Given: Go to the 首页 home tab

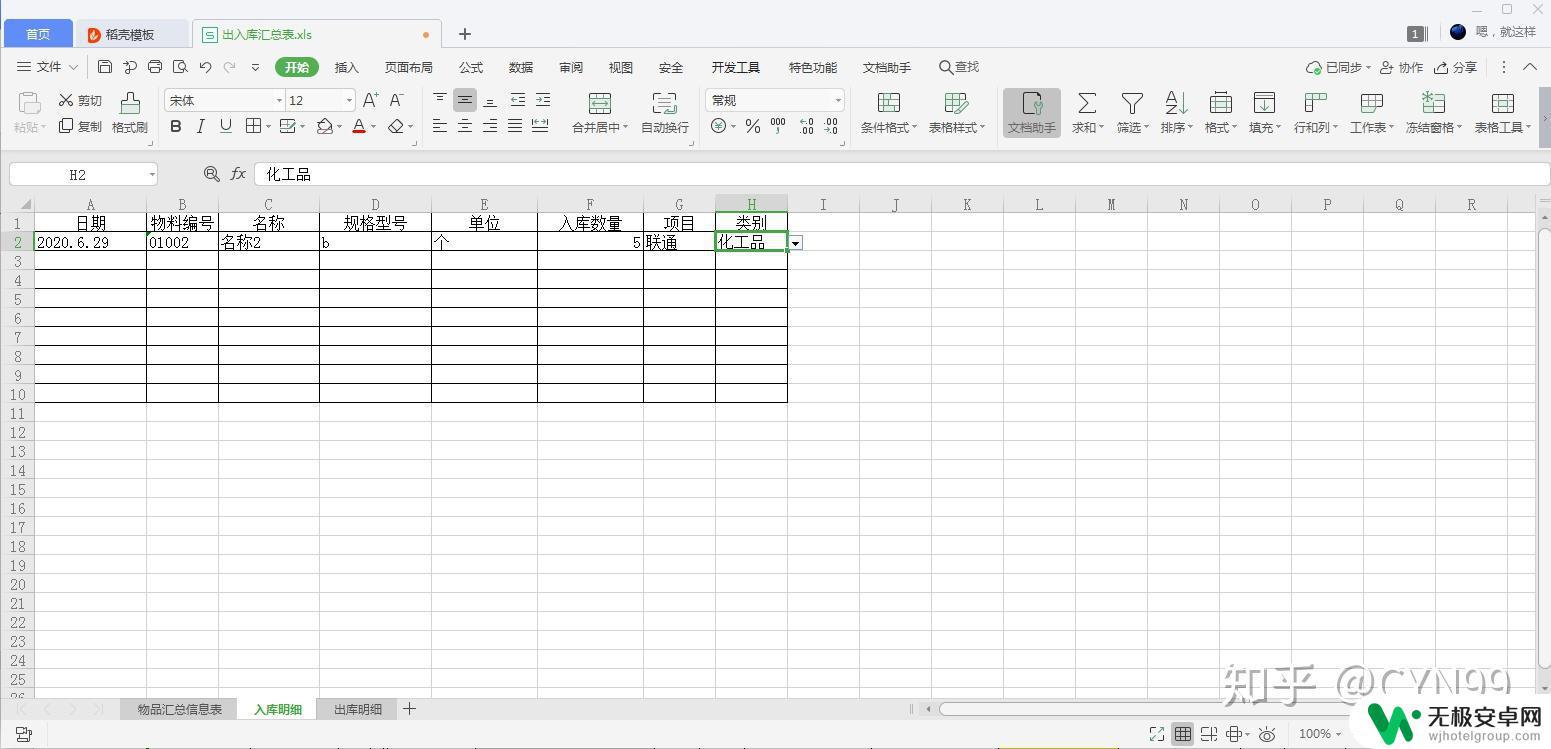Looking at the screenshot, I should point(38,34).
